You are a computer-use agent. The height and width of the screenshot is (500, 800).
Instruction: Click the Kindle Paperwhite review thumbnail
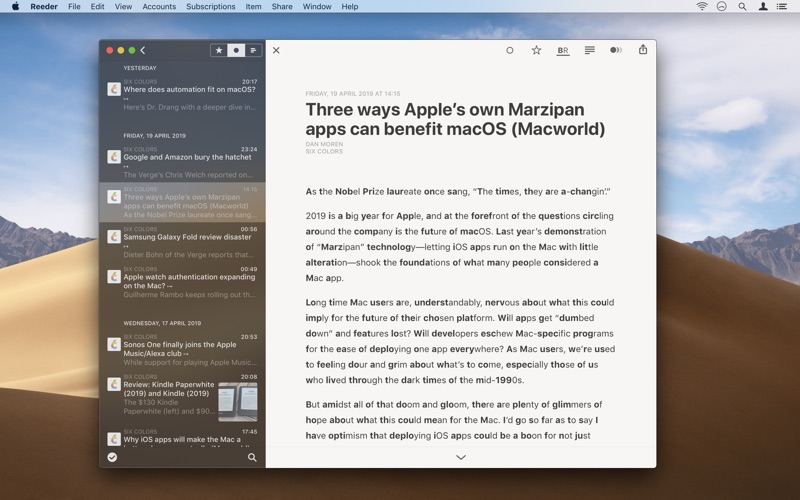tap(237, 402)
